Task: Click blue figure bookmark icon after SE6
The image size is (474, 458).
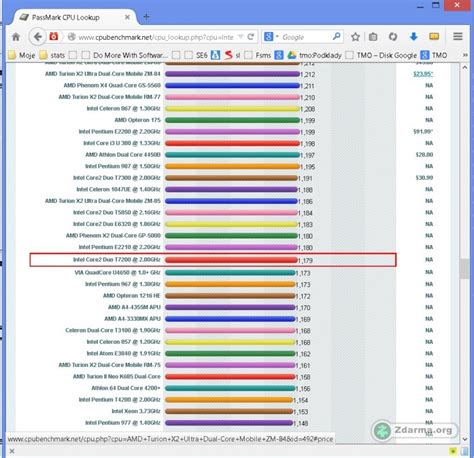Action: point(215,55)
